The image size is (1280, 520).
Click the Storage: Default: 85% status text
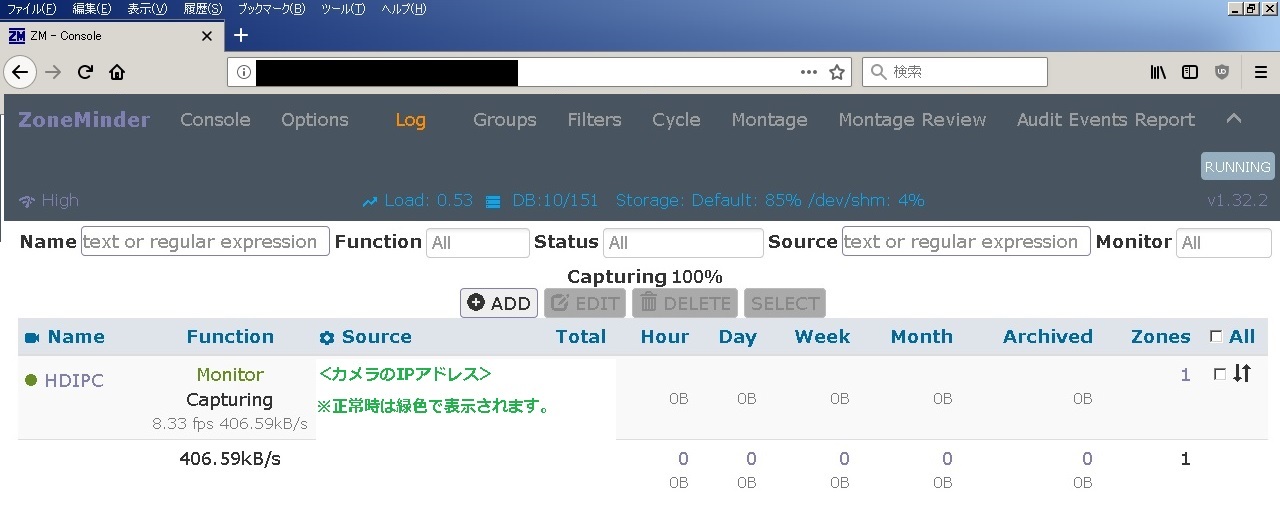tap(709, 200)
